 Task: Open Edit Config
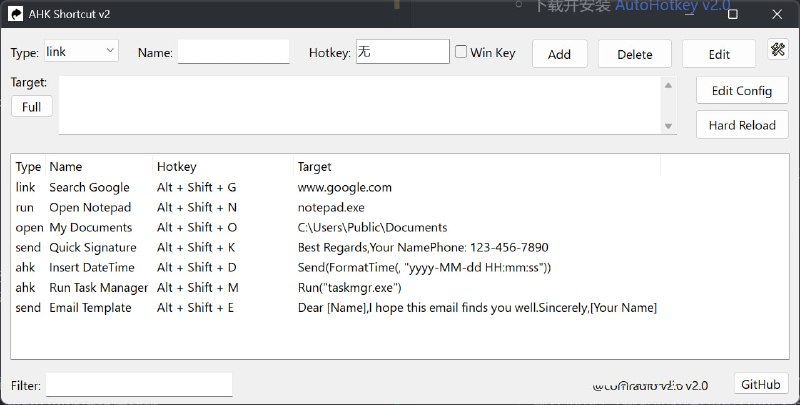pyautogui.click(x=741, y=91)
